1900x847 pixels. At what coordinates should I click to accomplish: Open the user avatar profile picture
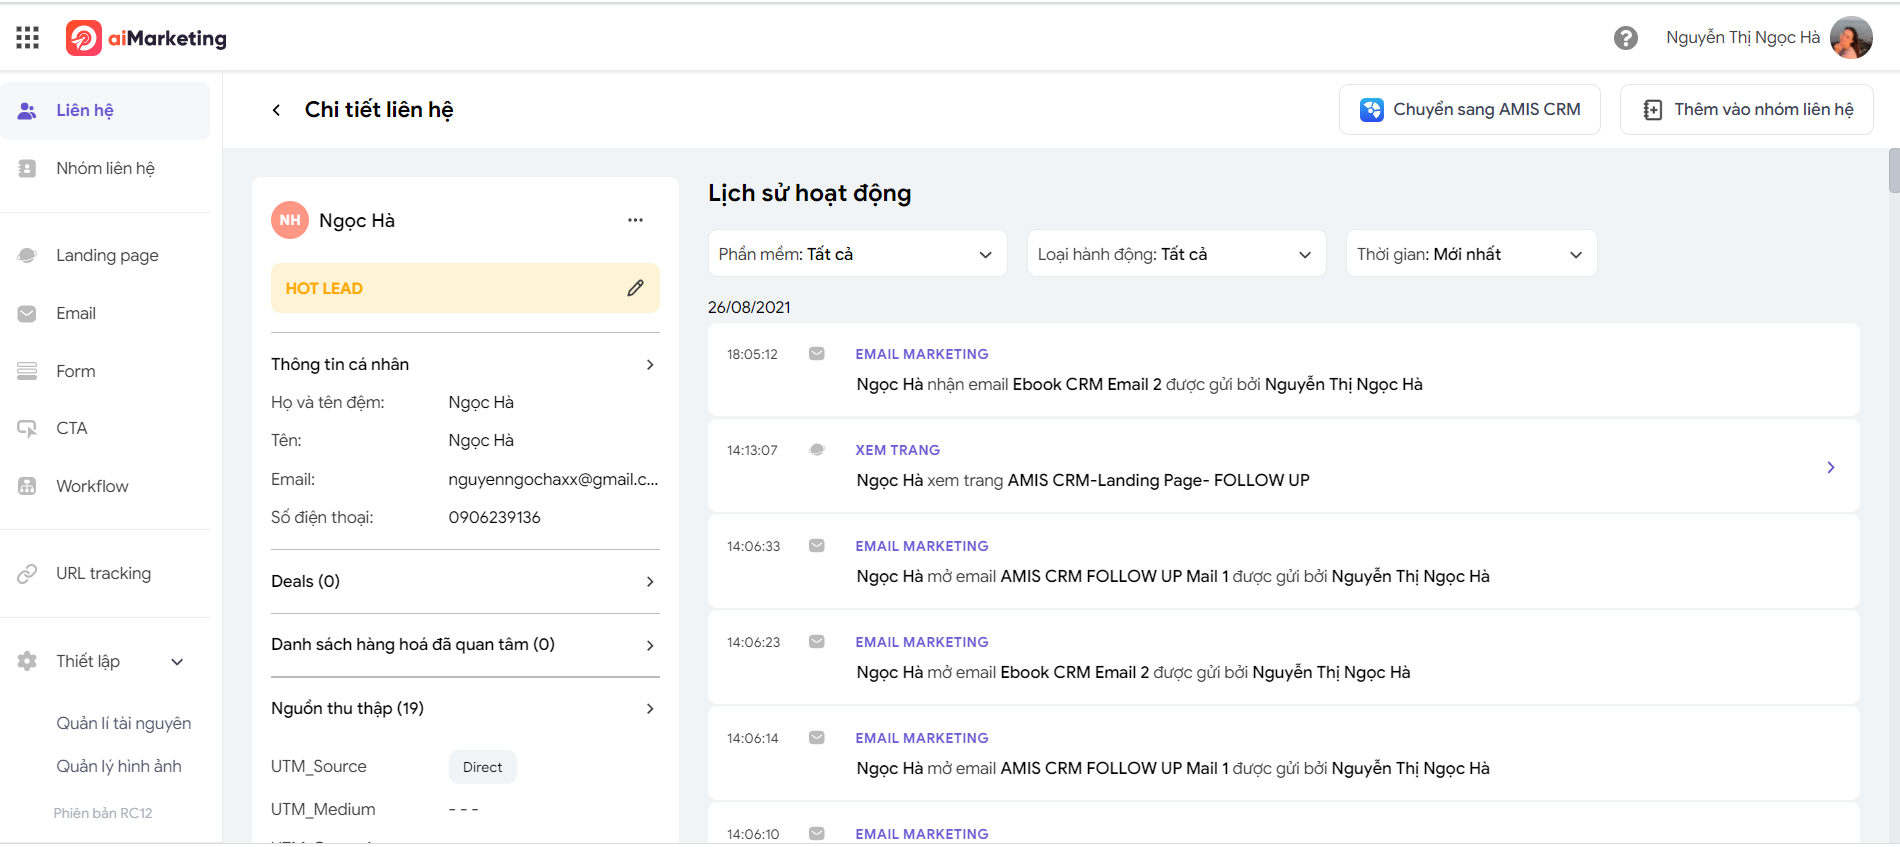pos(1851,38)
